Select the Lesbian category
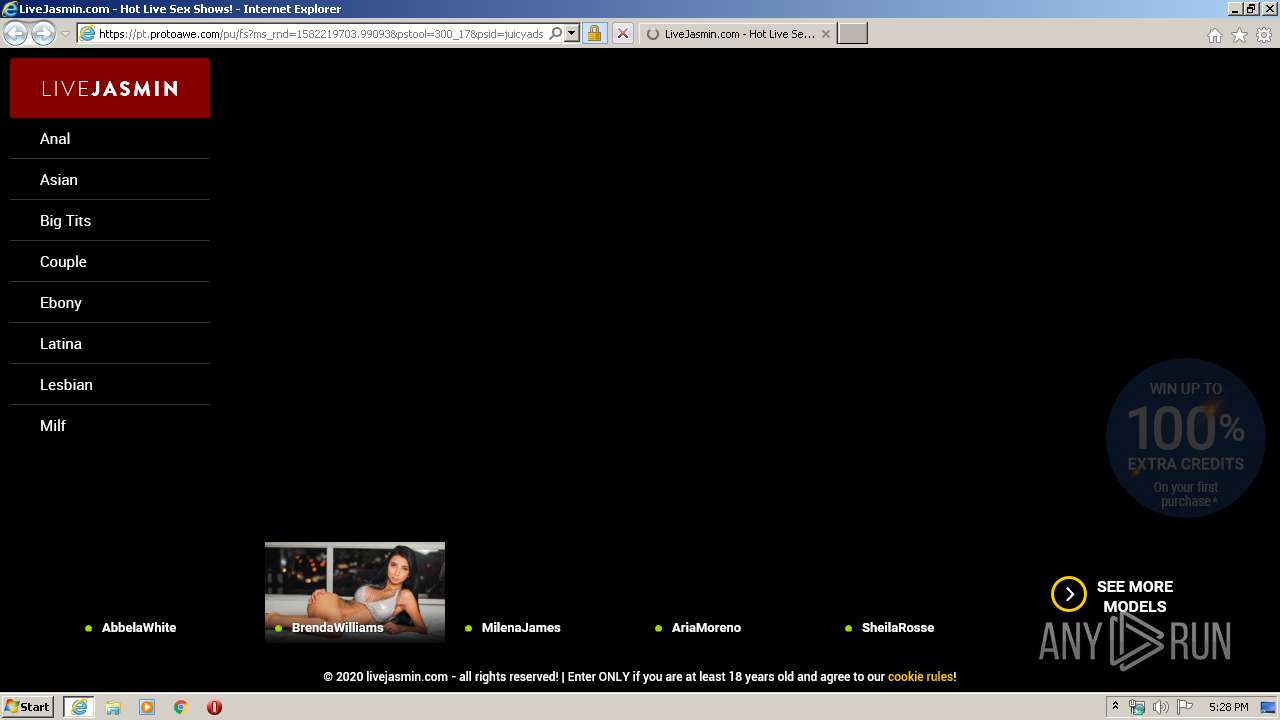The image size is (1280, 720). tap(110, 384)
